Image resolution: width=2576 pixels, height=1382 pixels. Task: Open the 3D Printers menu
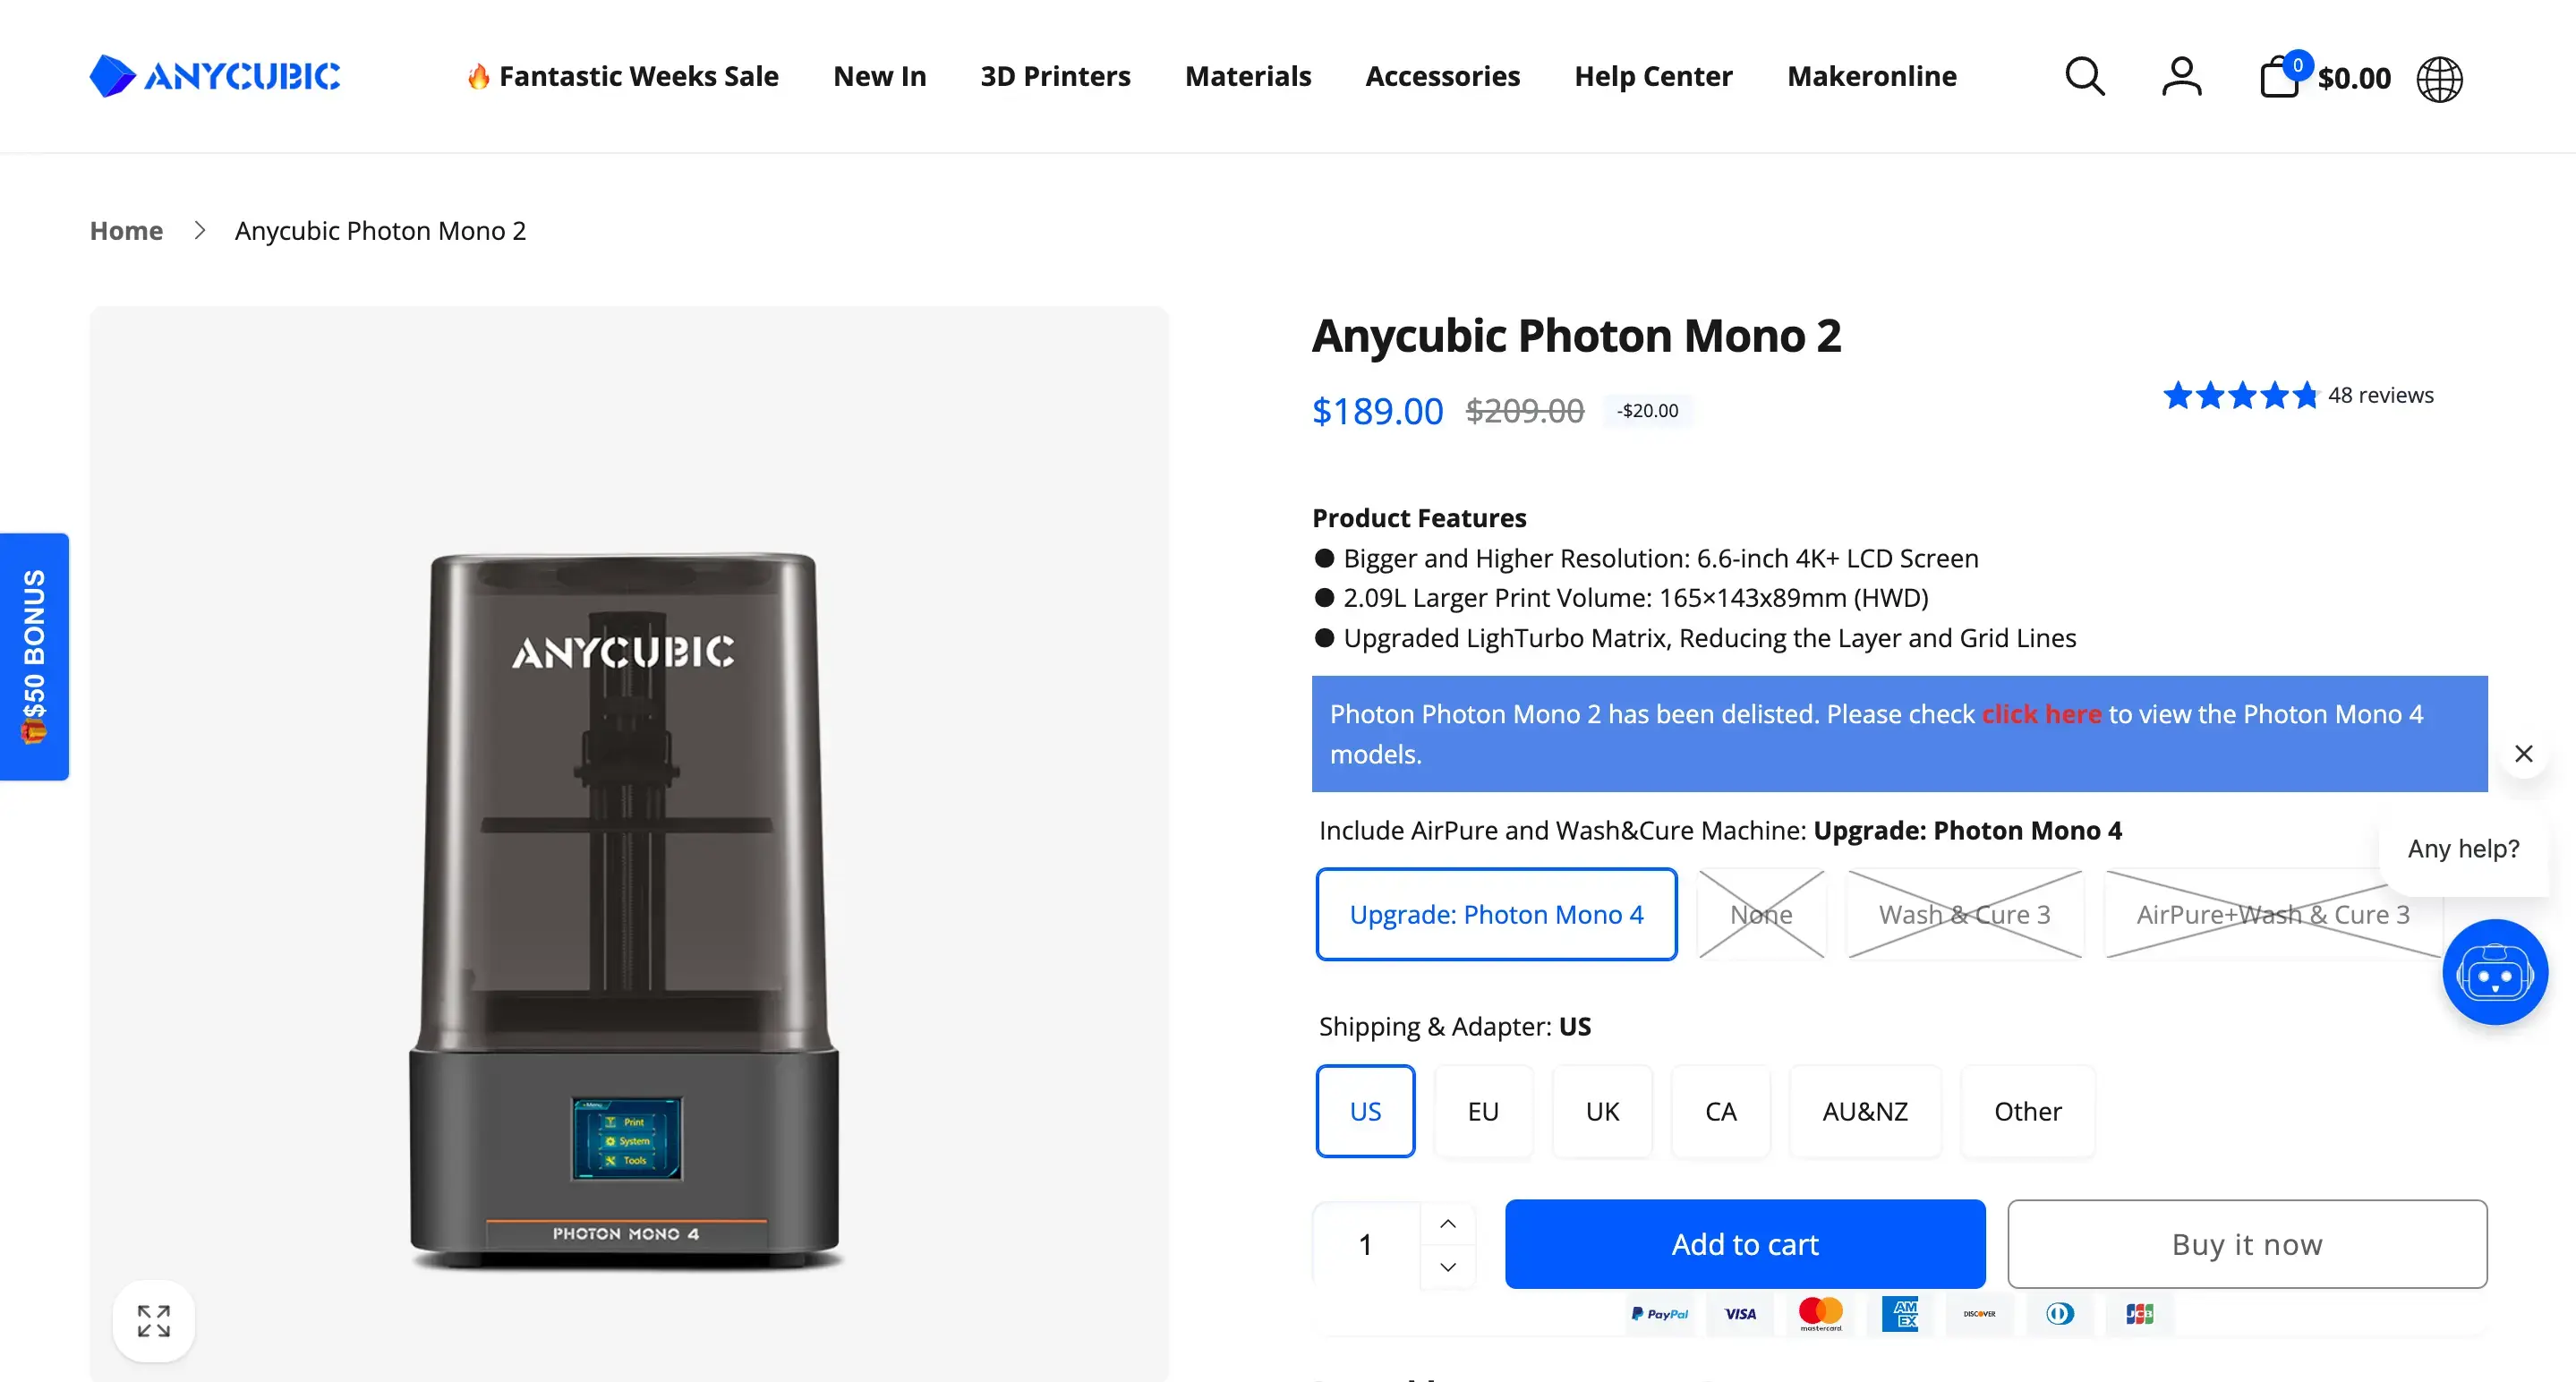click(x=1056, y=76)
